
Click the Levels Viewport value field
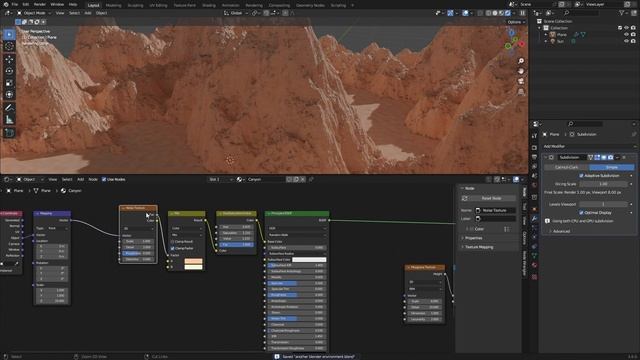click(603, 204)
